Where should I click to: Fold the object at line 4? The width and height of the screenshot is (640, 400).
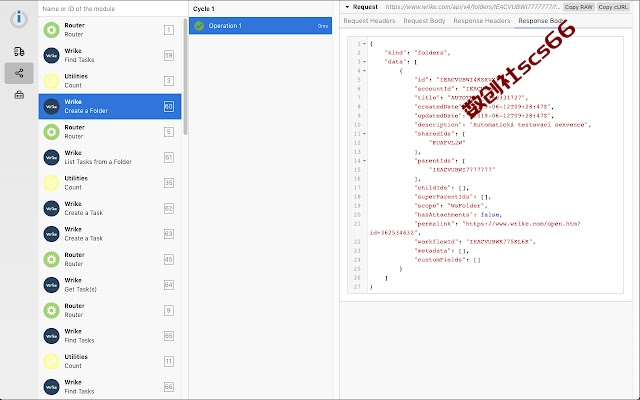click(x=364, y=71)
